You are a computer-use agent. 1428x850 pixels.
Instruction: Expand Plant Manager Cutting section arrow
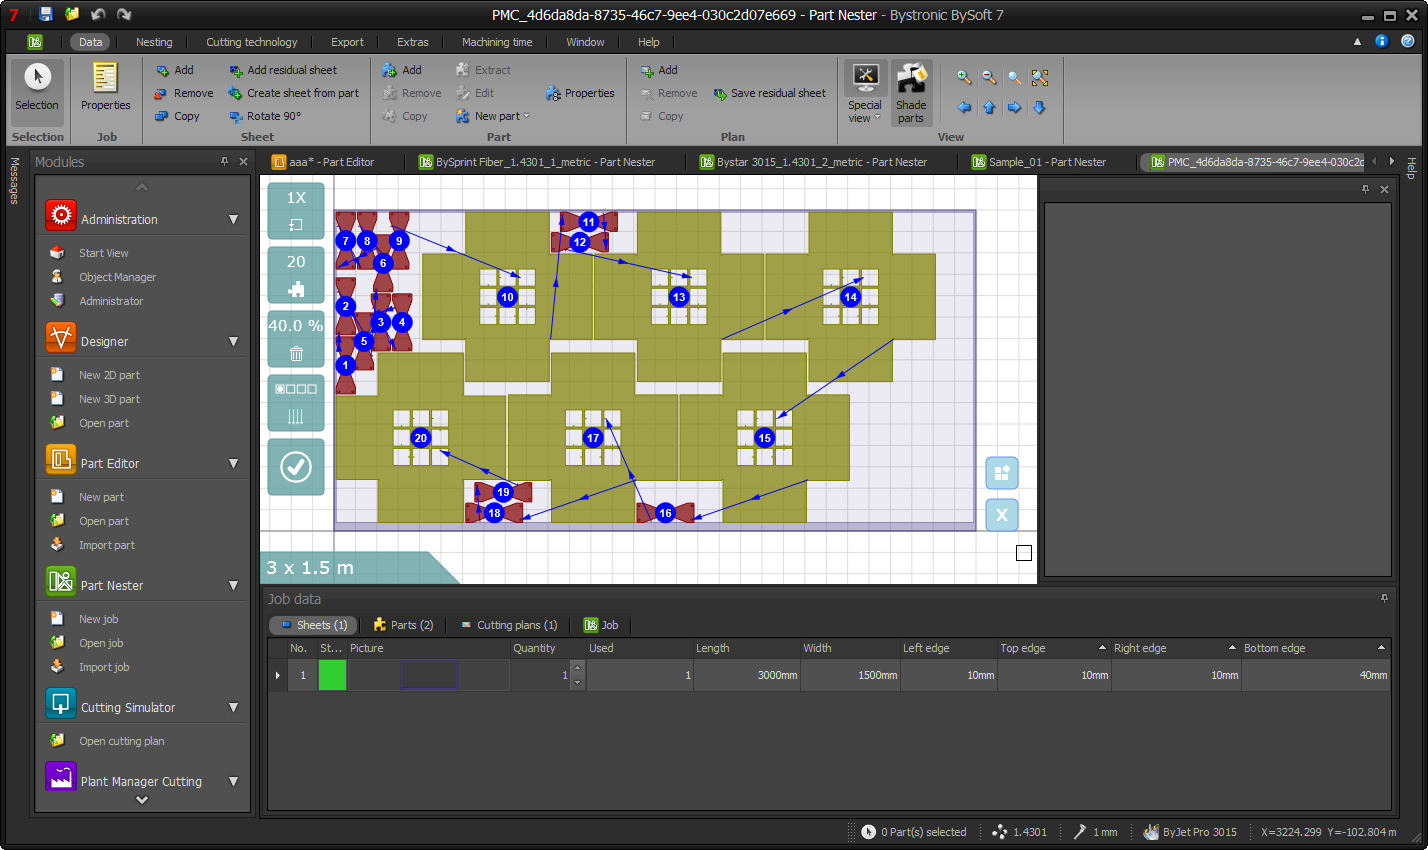pos(234,781)
